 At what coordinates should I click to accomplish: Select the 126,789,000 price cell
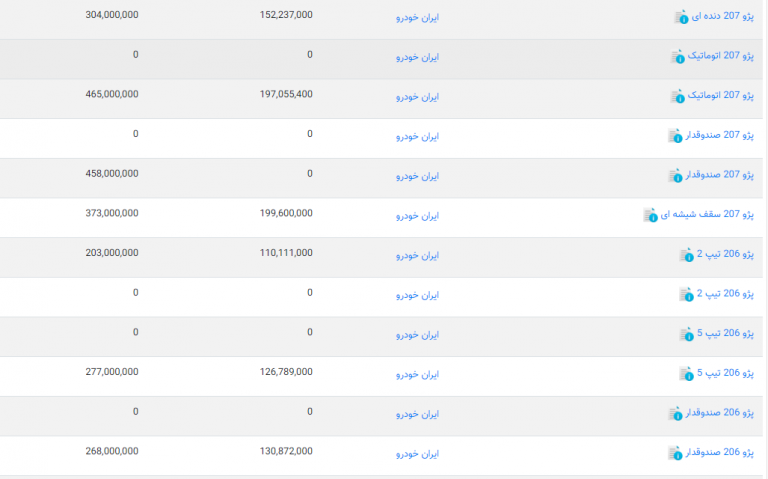286,372
